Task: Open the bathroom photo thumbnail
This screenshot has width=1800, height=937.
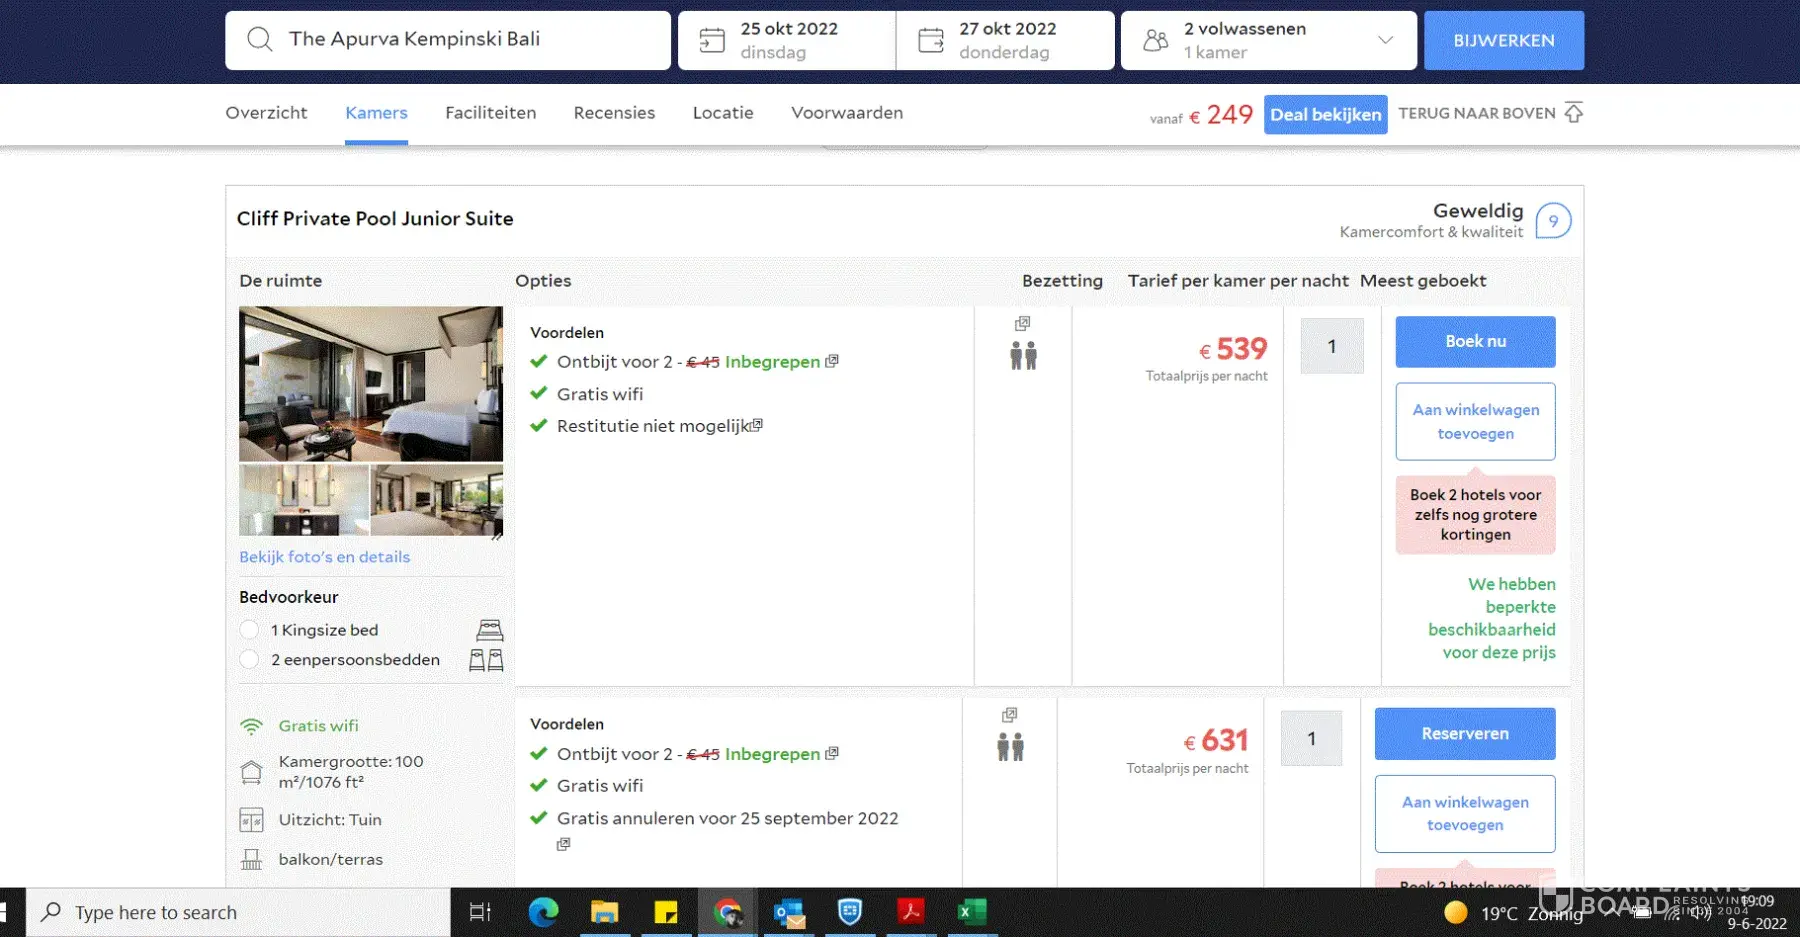Action: [x=304, y=500]
